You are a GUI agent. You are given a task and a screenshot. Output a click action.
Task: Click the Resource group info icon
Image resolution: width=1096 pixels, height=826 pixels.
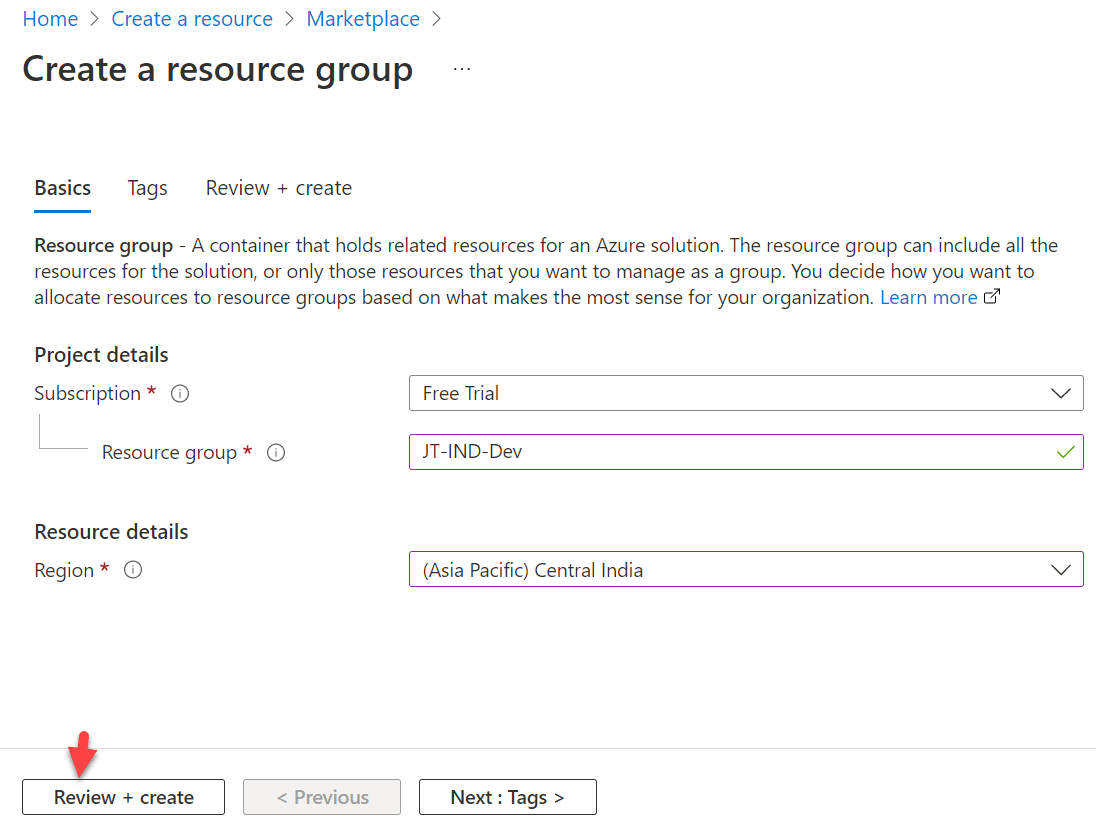(276, 453)
